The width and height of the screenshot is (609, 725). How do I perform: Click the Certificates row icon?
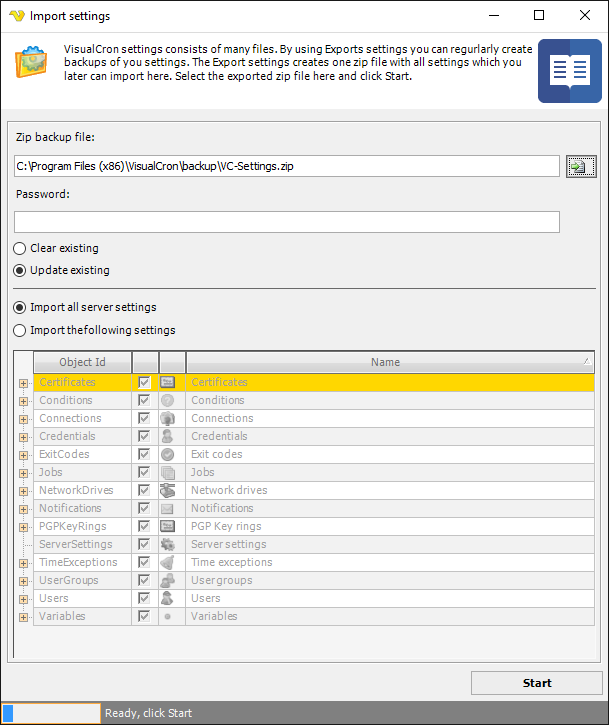point(167,382)
